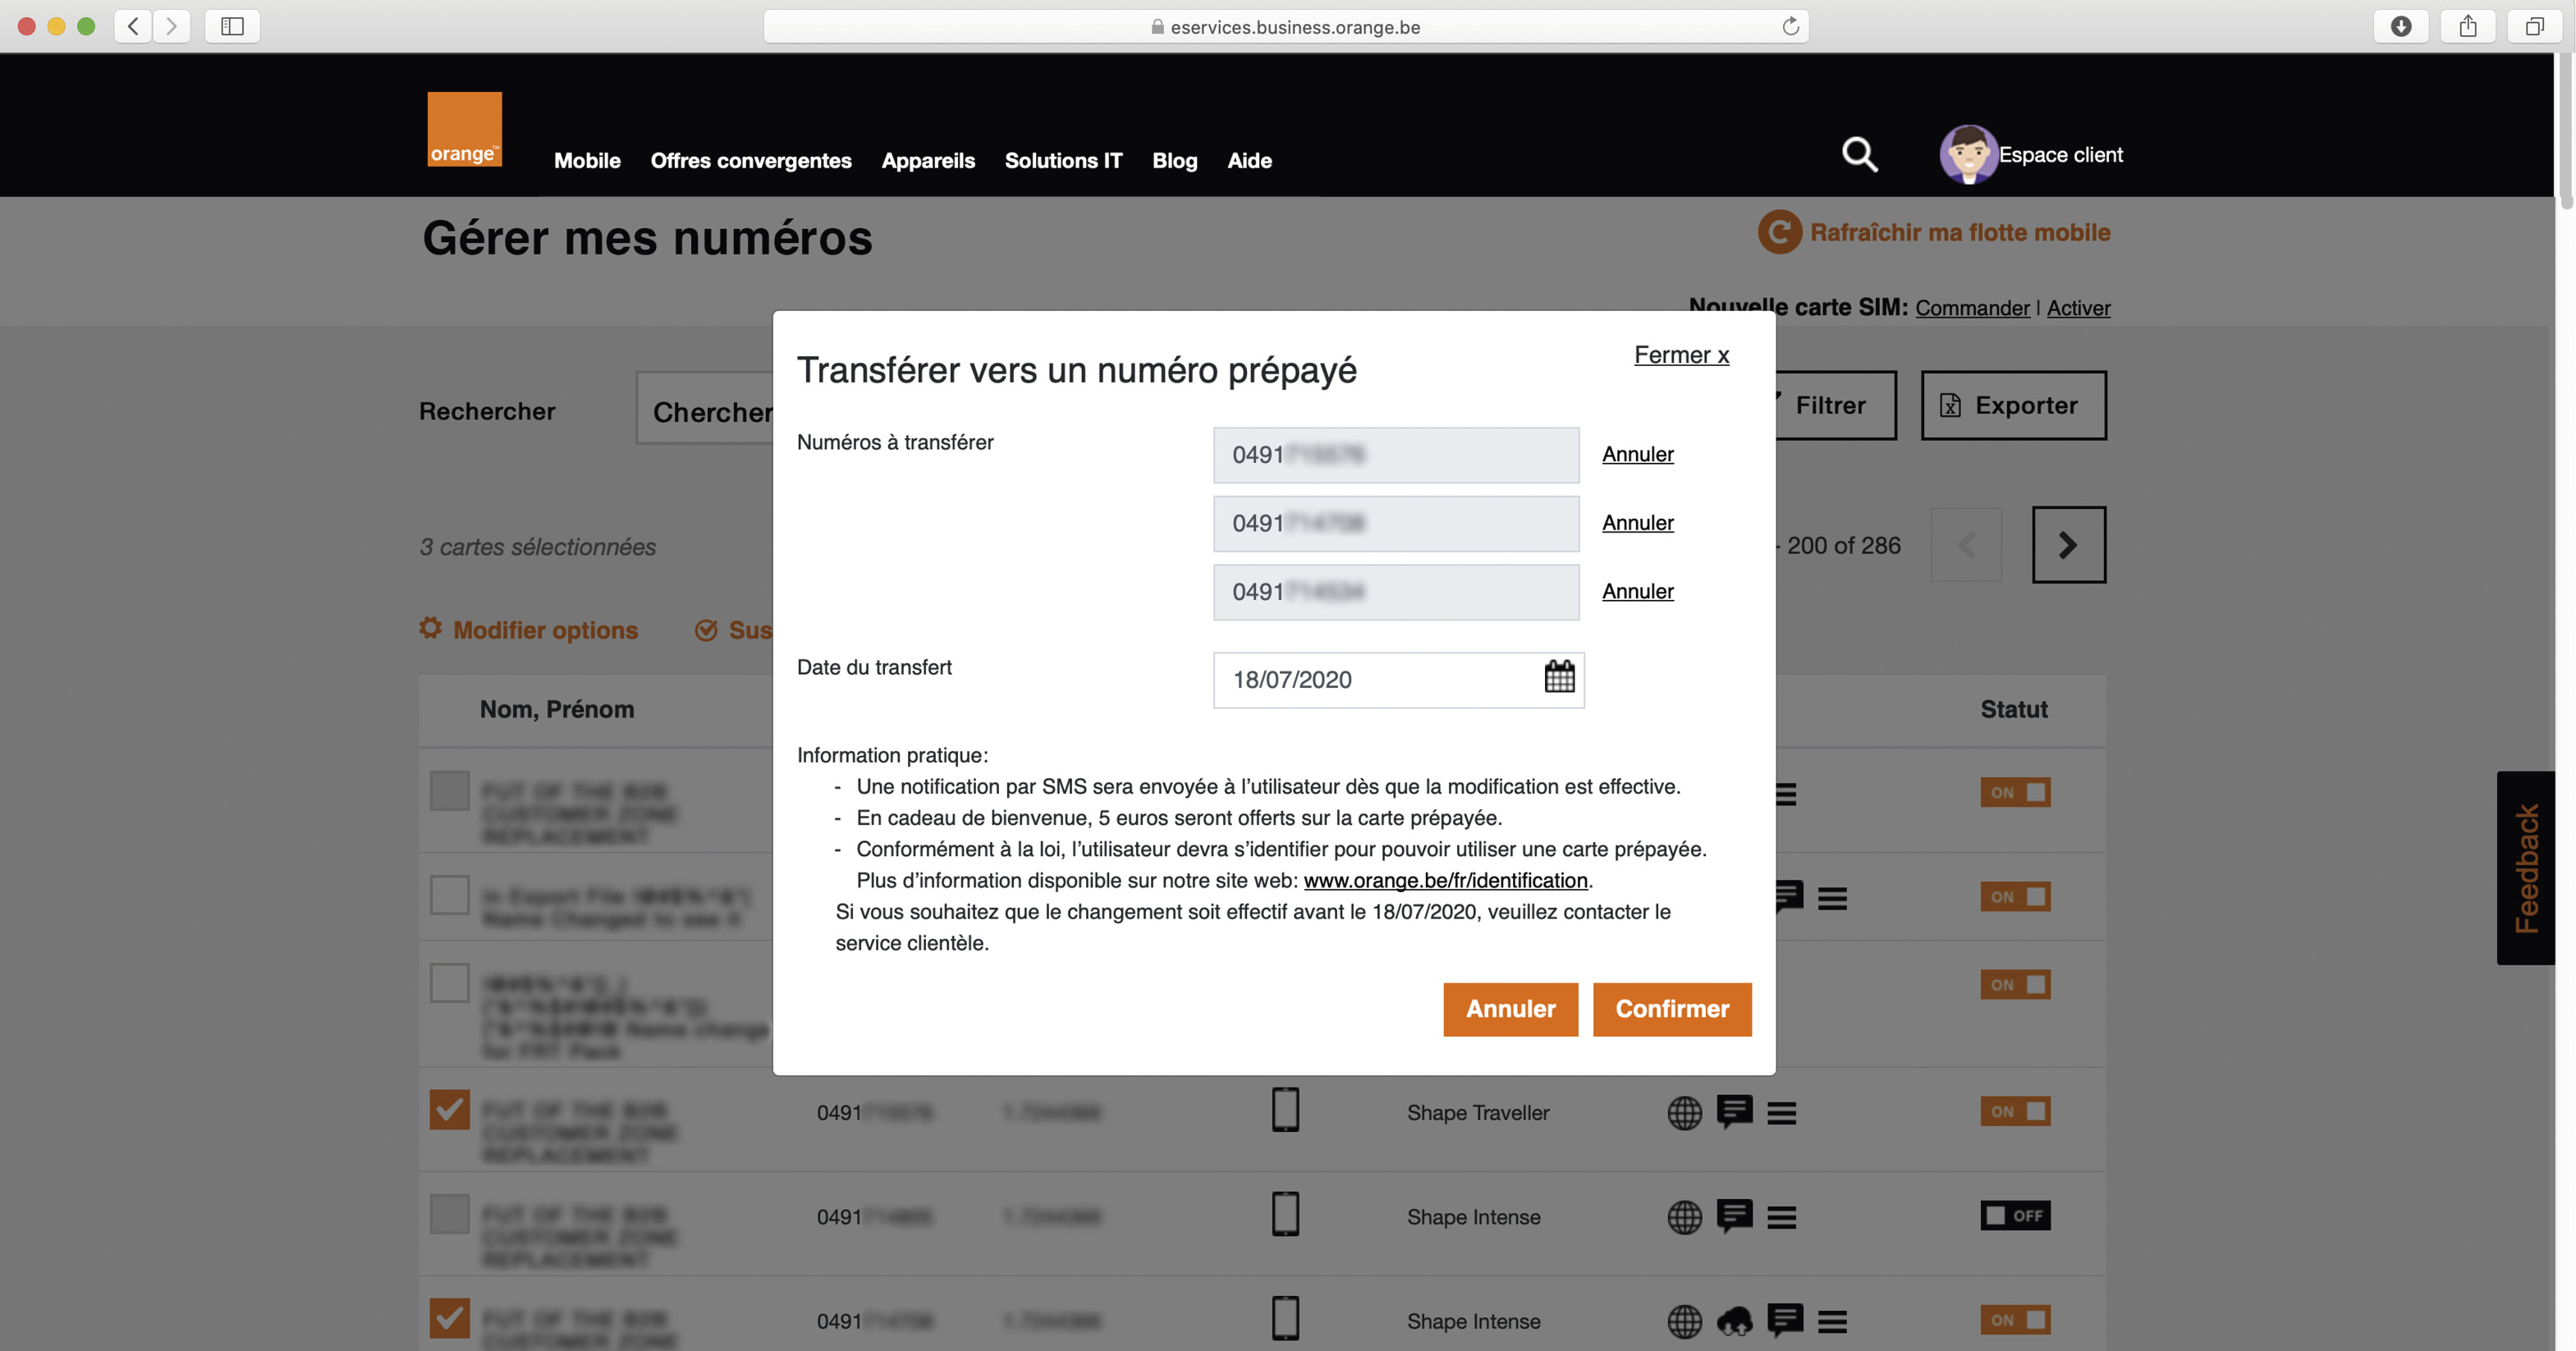Screen dimensions: 2576x1351
Task: Click the Rafraîchir ma flotte mobile refresh icon
Action: pos(1782,231)
